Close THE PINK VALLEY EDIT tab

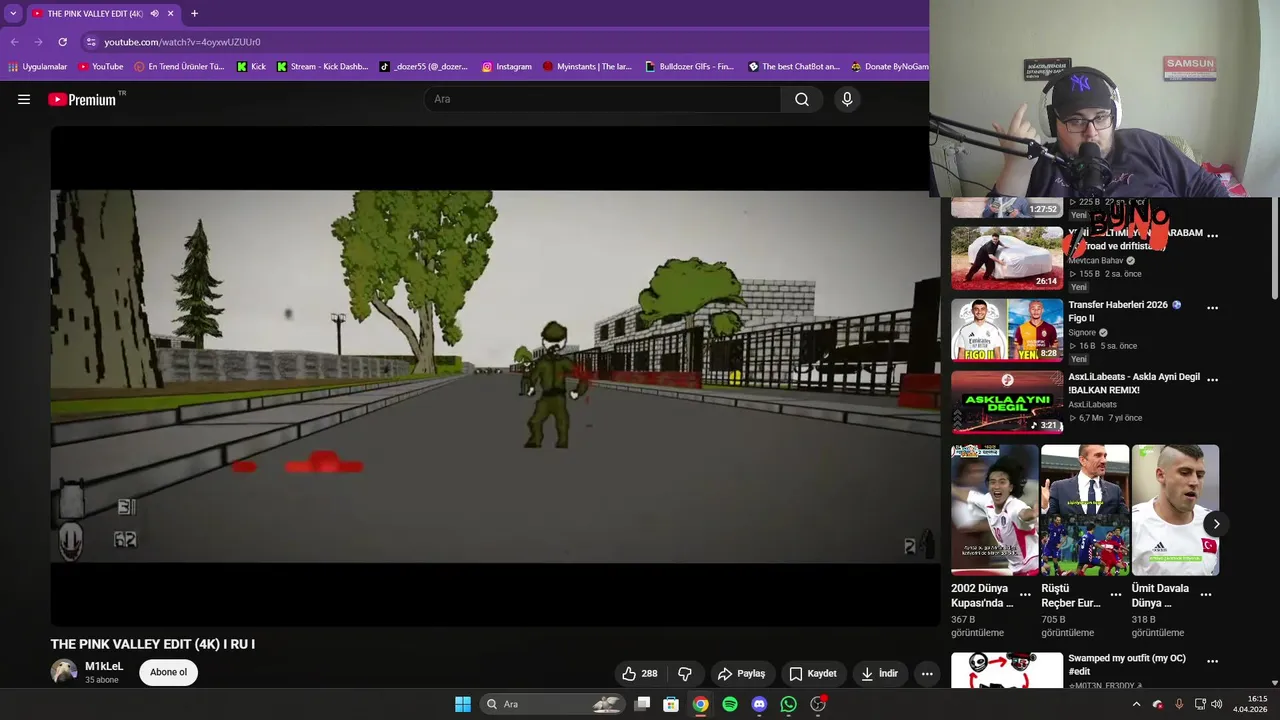[170, 13]
